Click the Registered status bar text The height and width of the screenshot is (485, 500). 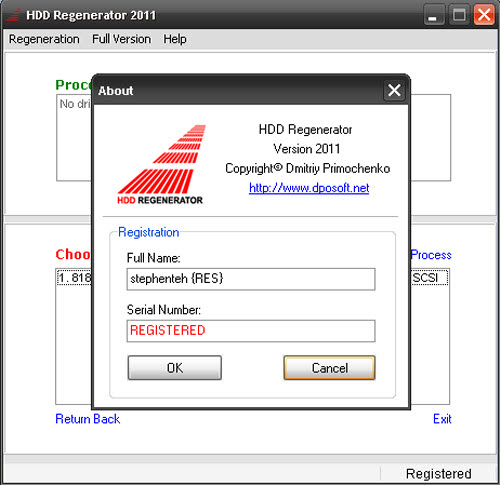coord(439,474)
